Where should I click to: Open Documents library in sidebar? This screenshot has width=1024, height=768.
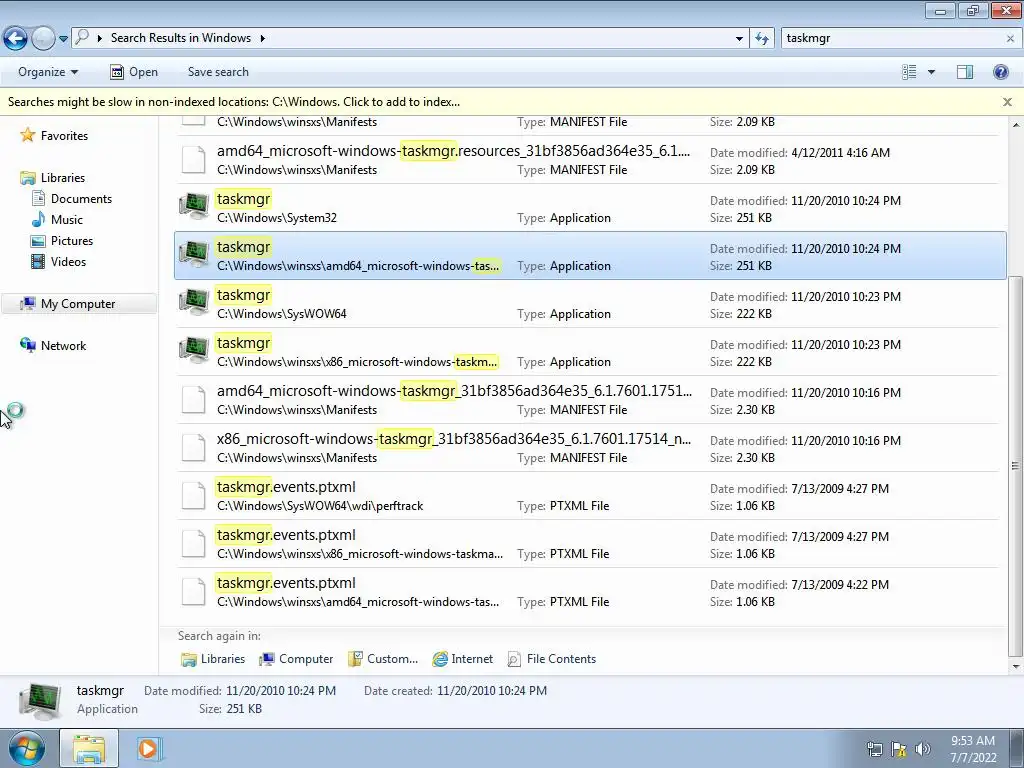tap(81, 199)
